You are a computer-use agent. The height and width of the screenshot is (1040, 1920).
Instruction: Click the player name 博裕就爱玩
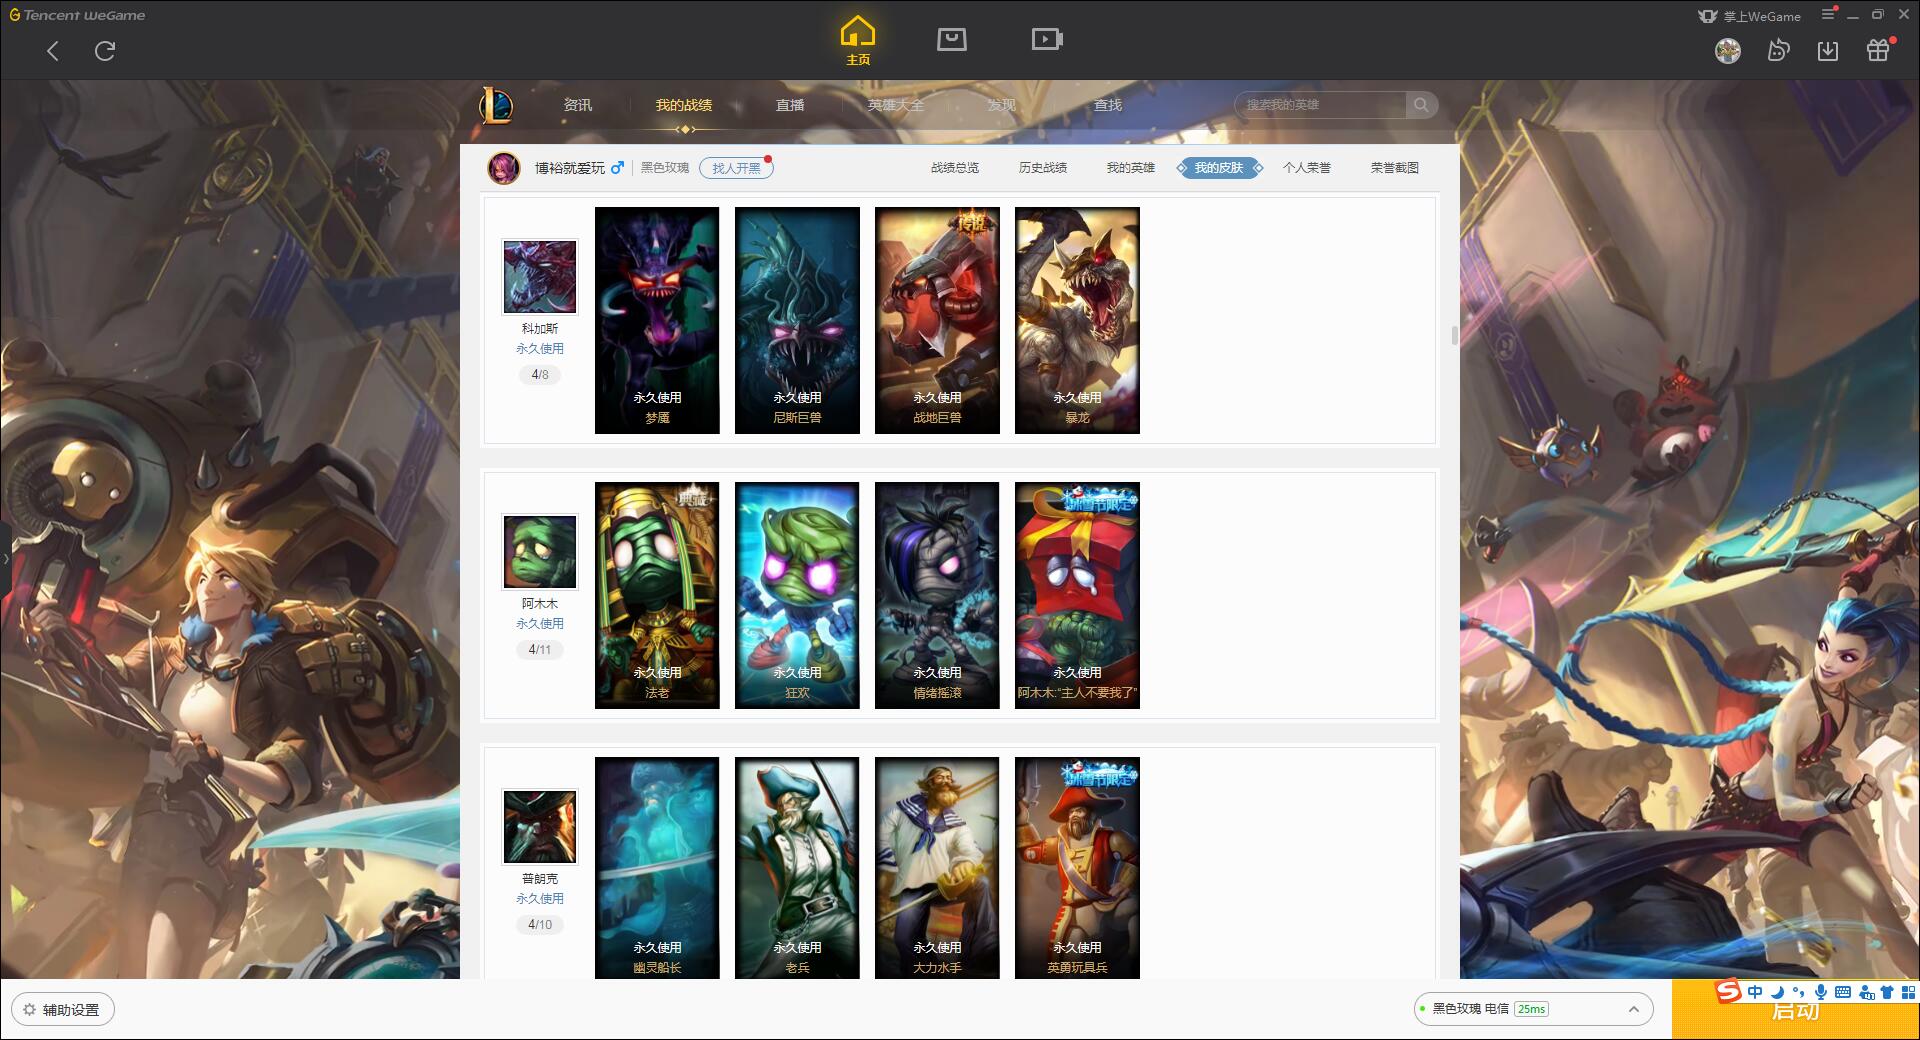pos(570,168)
